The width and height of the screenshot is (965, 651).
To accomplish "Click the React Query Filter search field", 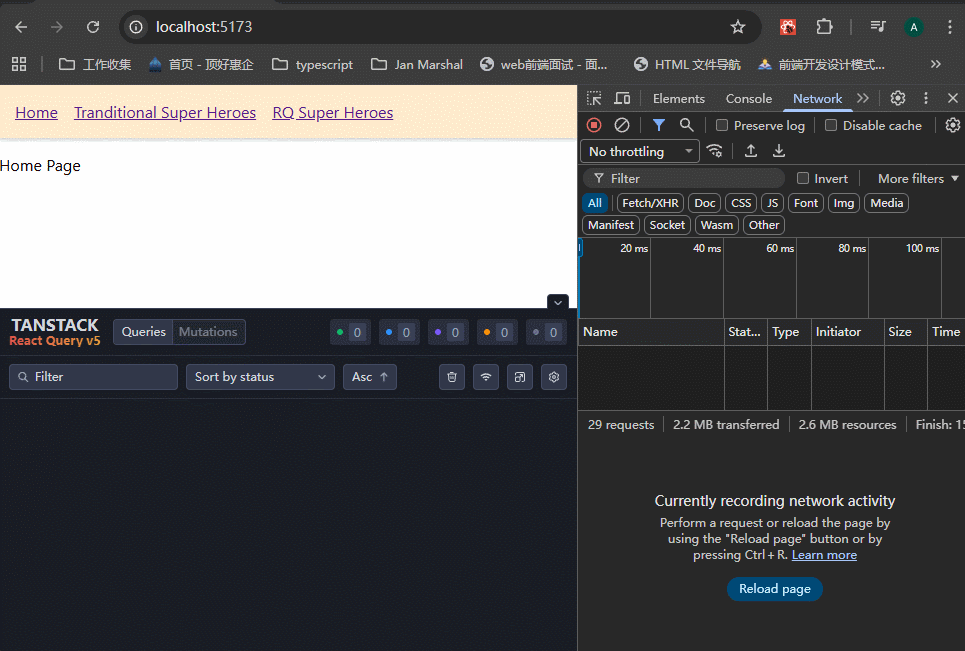I will click(94, 377).
